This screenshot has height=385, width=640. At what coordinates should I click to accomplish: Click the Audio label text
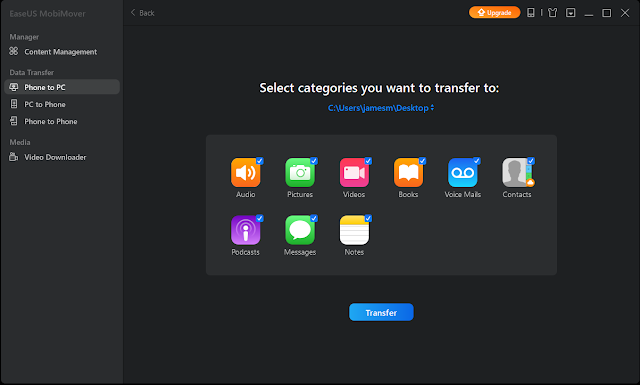point(245,194)
